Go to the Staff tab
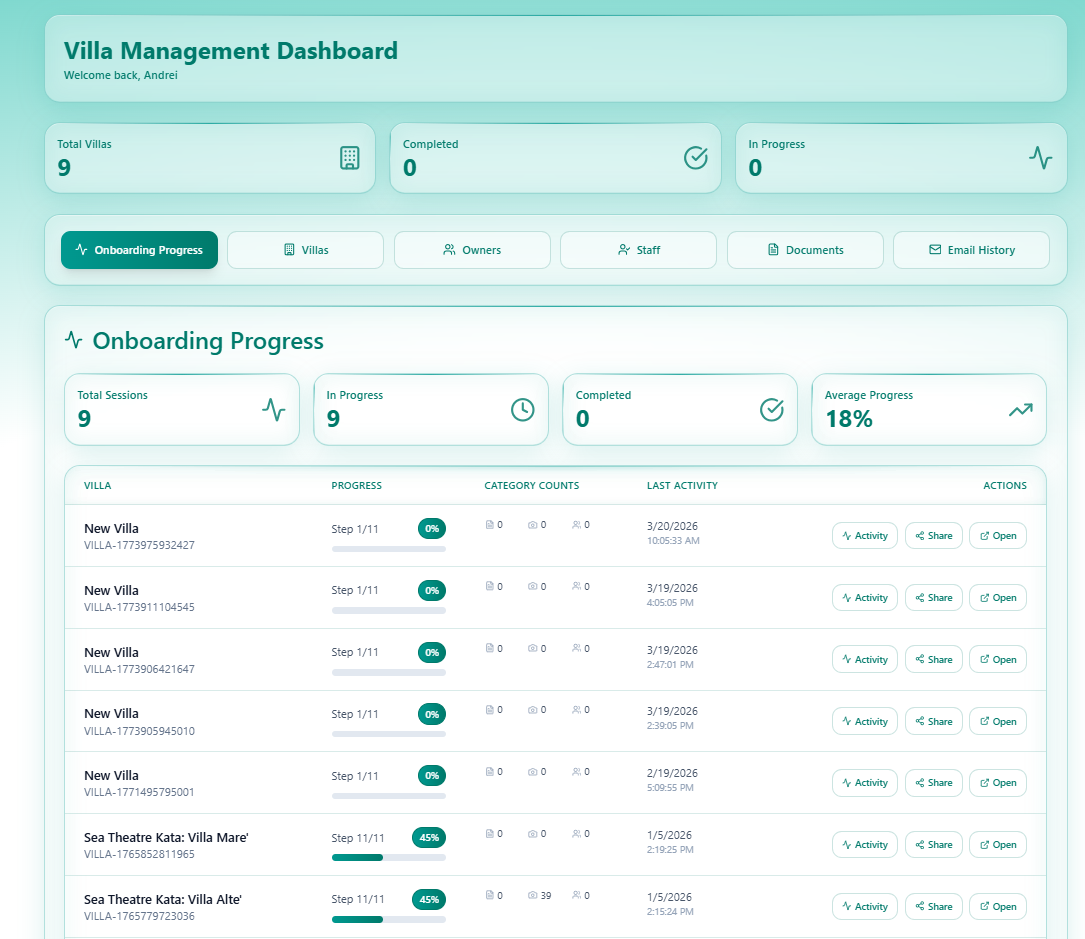The width and height of the screenshot is (1085, 939). pyautogui.click(x=638, y=250)
